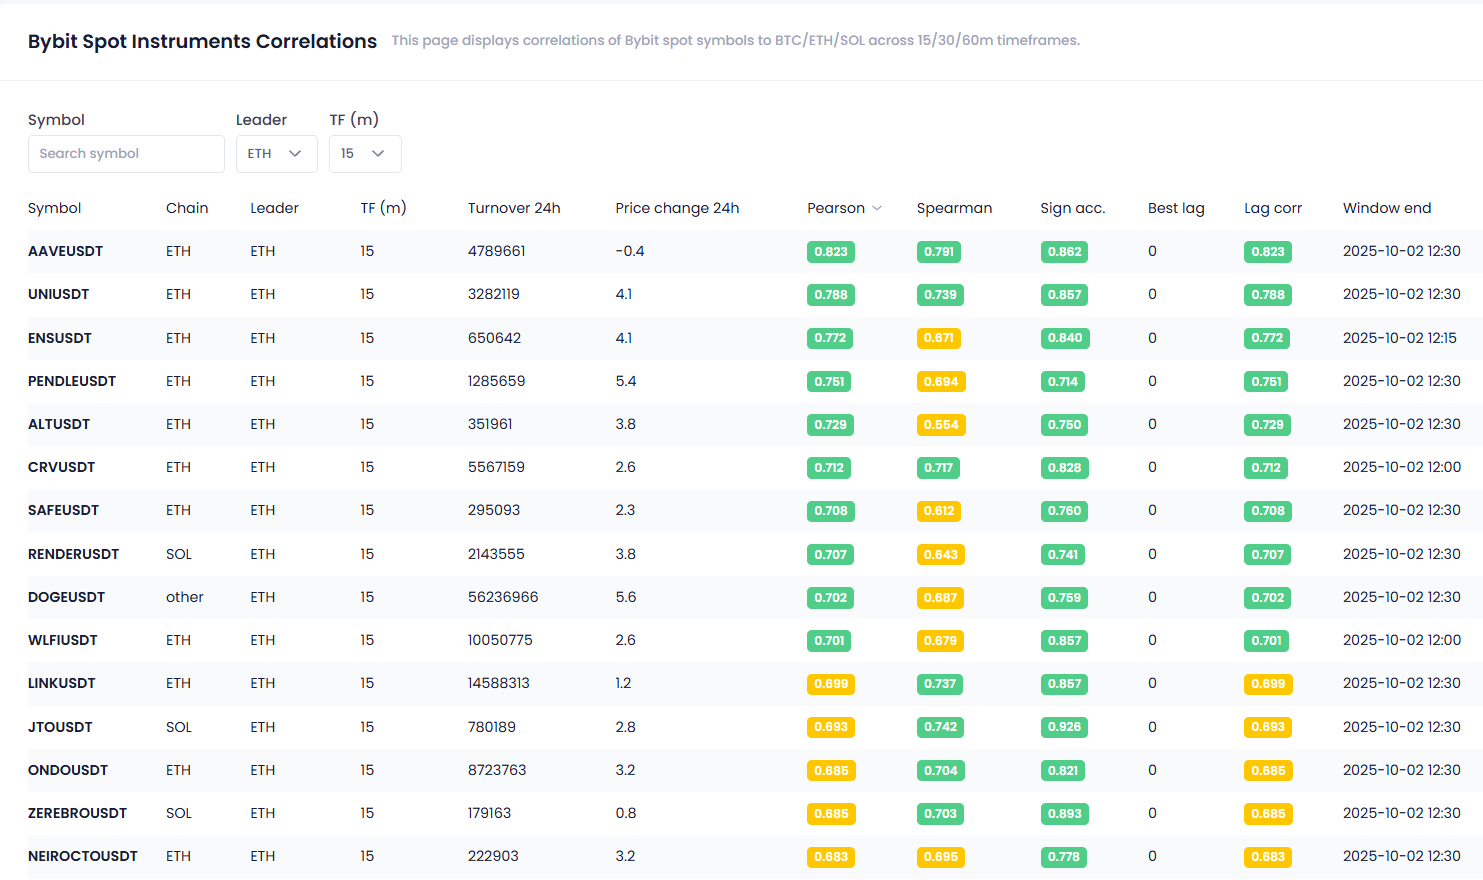Click the Sign acc. badge 0.893 for ZEREBROUSDT
Viewport: 1483px width, 880px height.
[1065, 814]
